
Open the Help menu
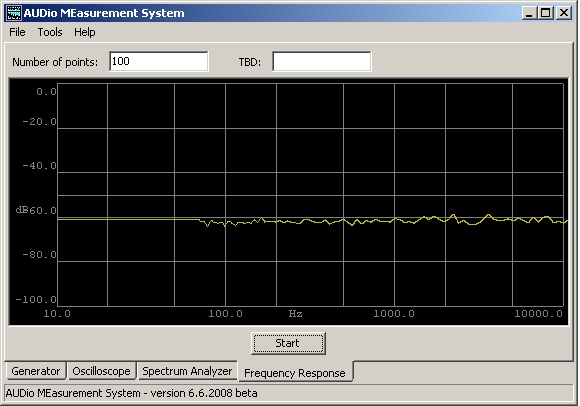85,32
